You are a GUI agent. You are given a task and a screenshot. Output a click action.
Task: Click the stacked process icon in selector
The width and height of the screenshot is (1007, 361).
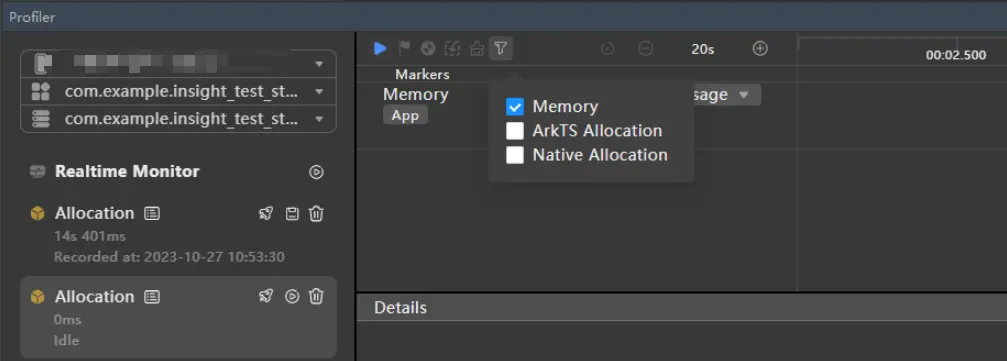tap(41, 119)
